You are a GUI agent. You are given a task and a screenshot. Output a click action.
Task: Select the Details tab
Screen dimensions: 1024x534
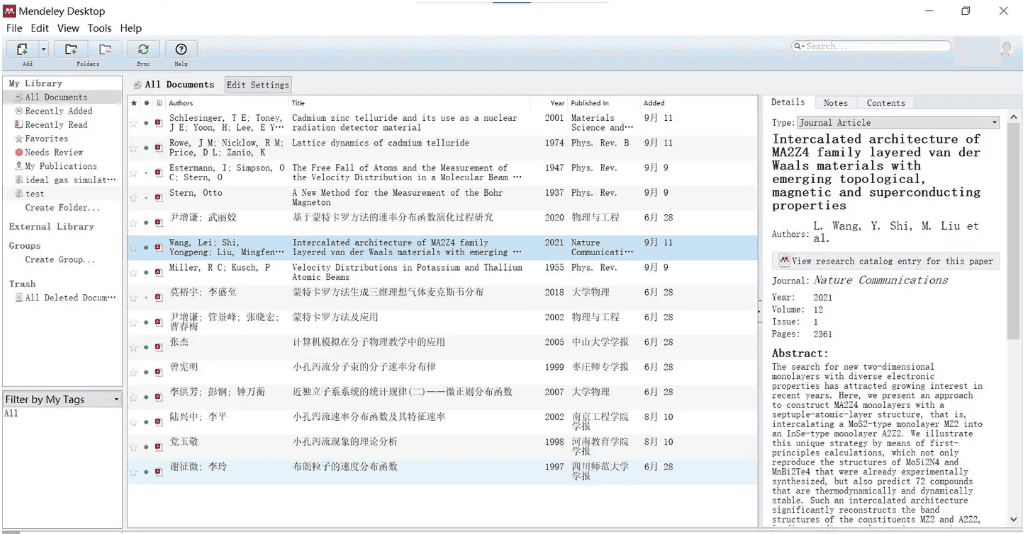point(788,102)
